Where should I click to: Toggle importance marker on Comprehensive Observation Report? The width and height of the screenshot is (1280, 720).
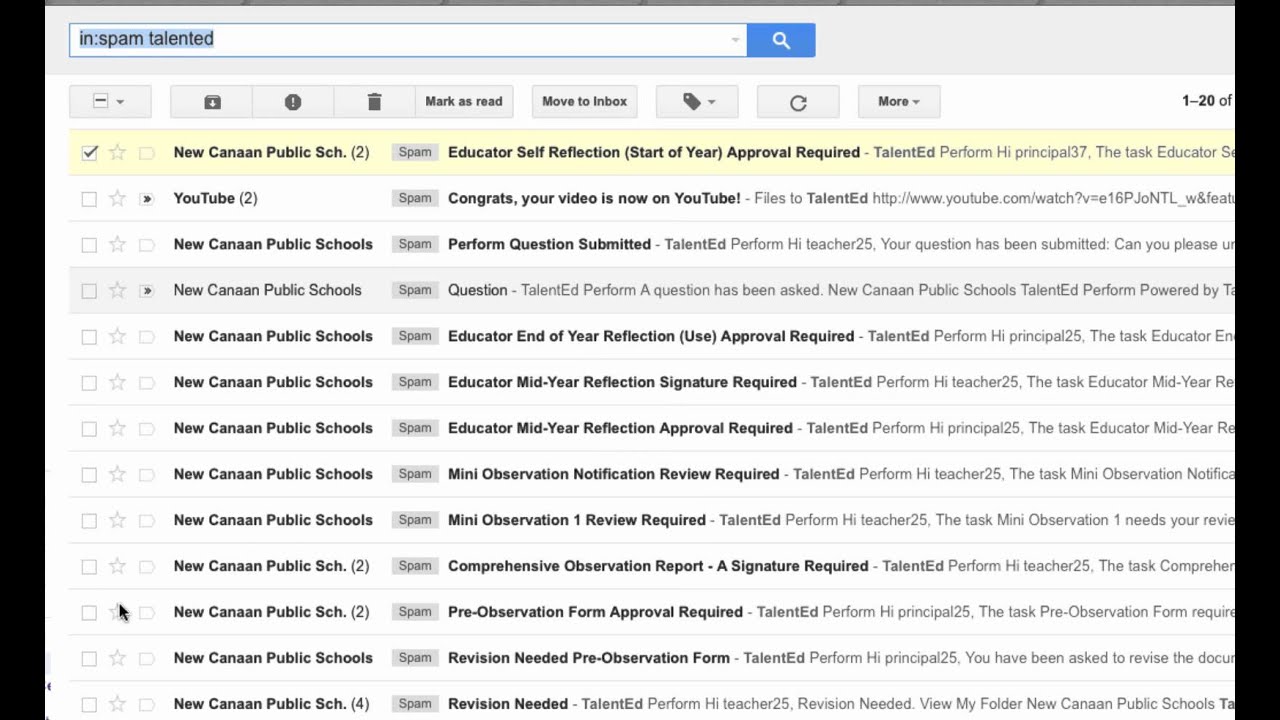click(x=147, y=566)
